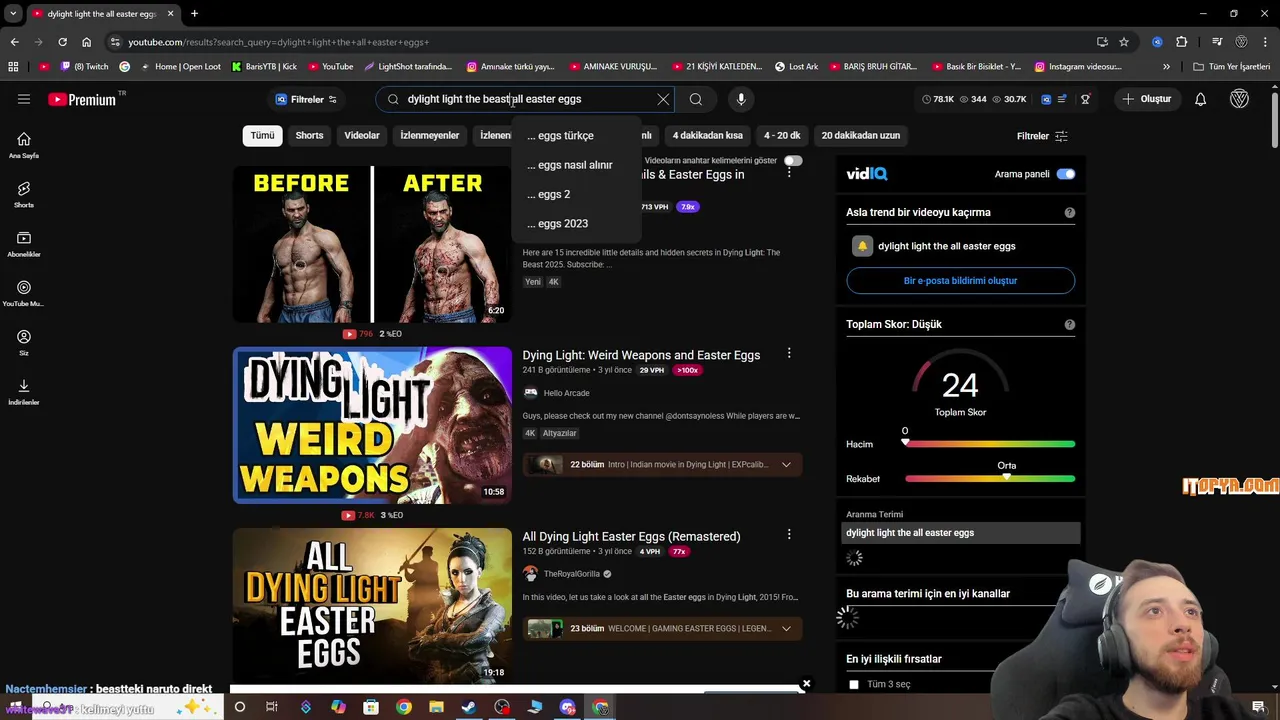Select the Shorts filter chip
The height and width of the screenshot is (720, 1280).
(309, 135)
